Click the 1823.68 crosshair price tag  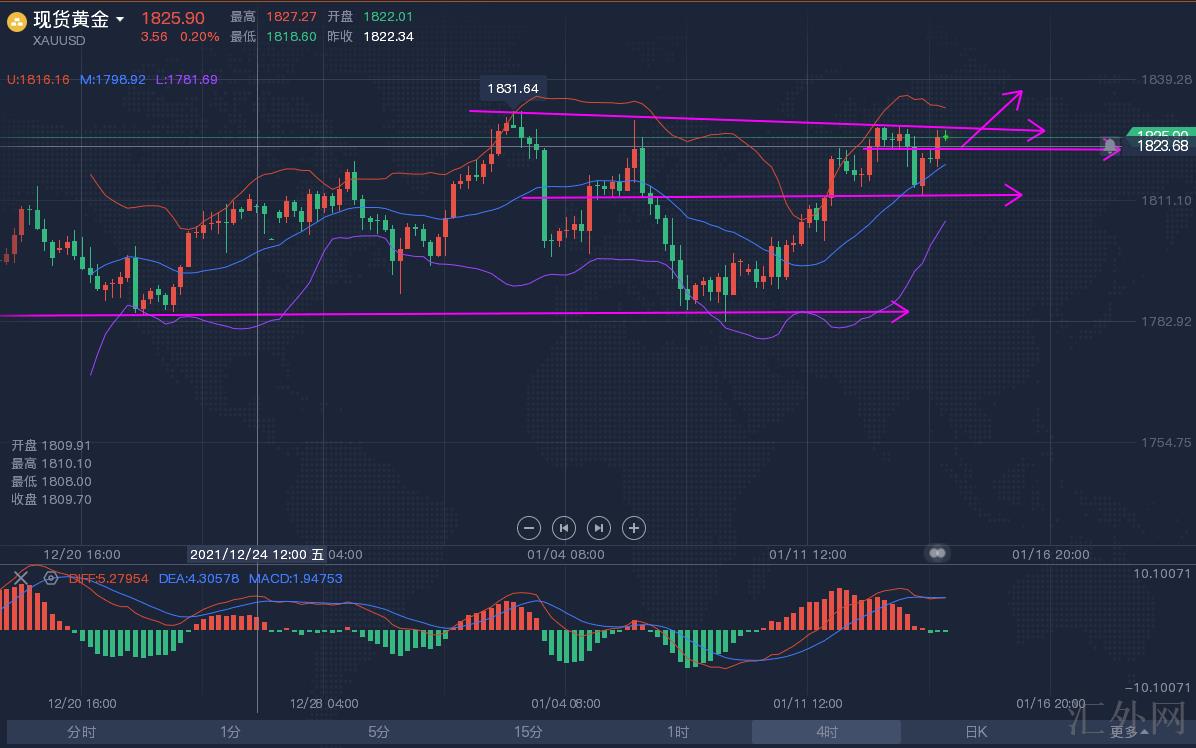1162,146
